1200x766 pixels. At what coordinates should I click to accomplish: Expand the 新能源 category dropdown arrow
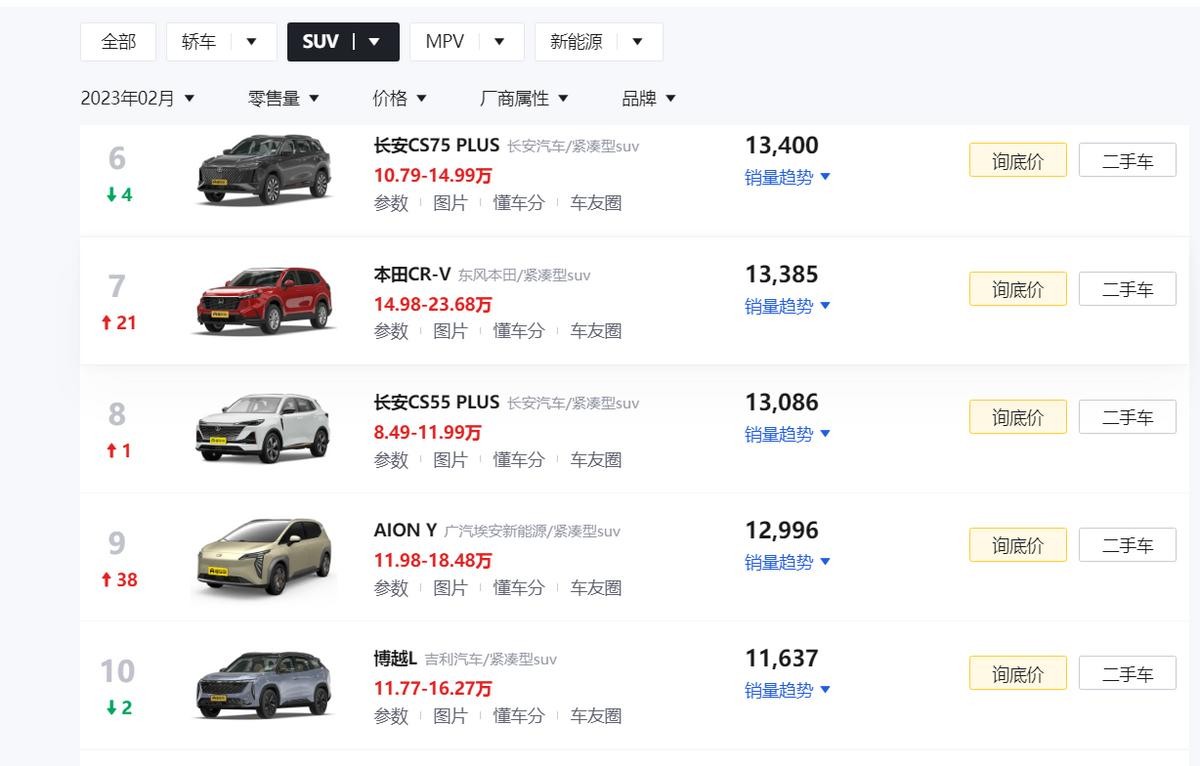click(638, 42)
